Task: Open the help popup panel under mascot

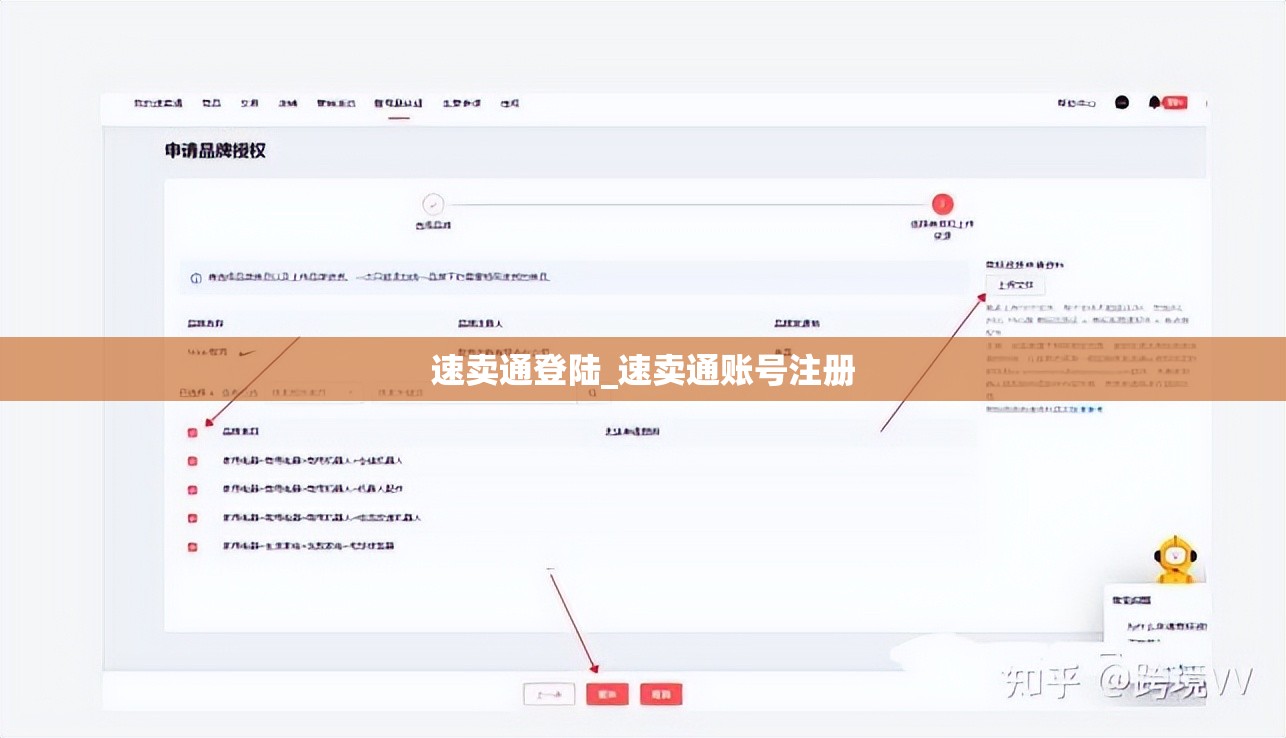Action: coord(1158,614)
